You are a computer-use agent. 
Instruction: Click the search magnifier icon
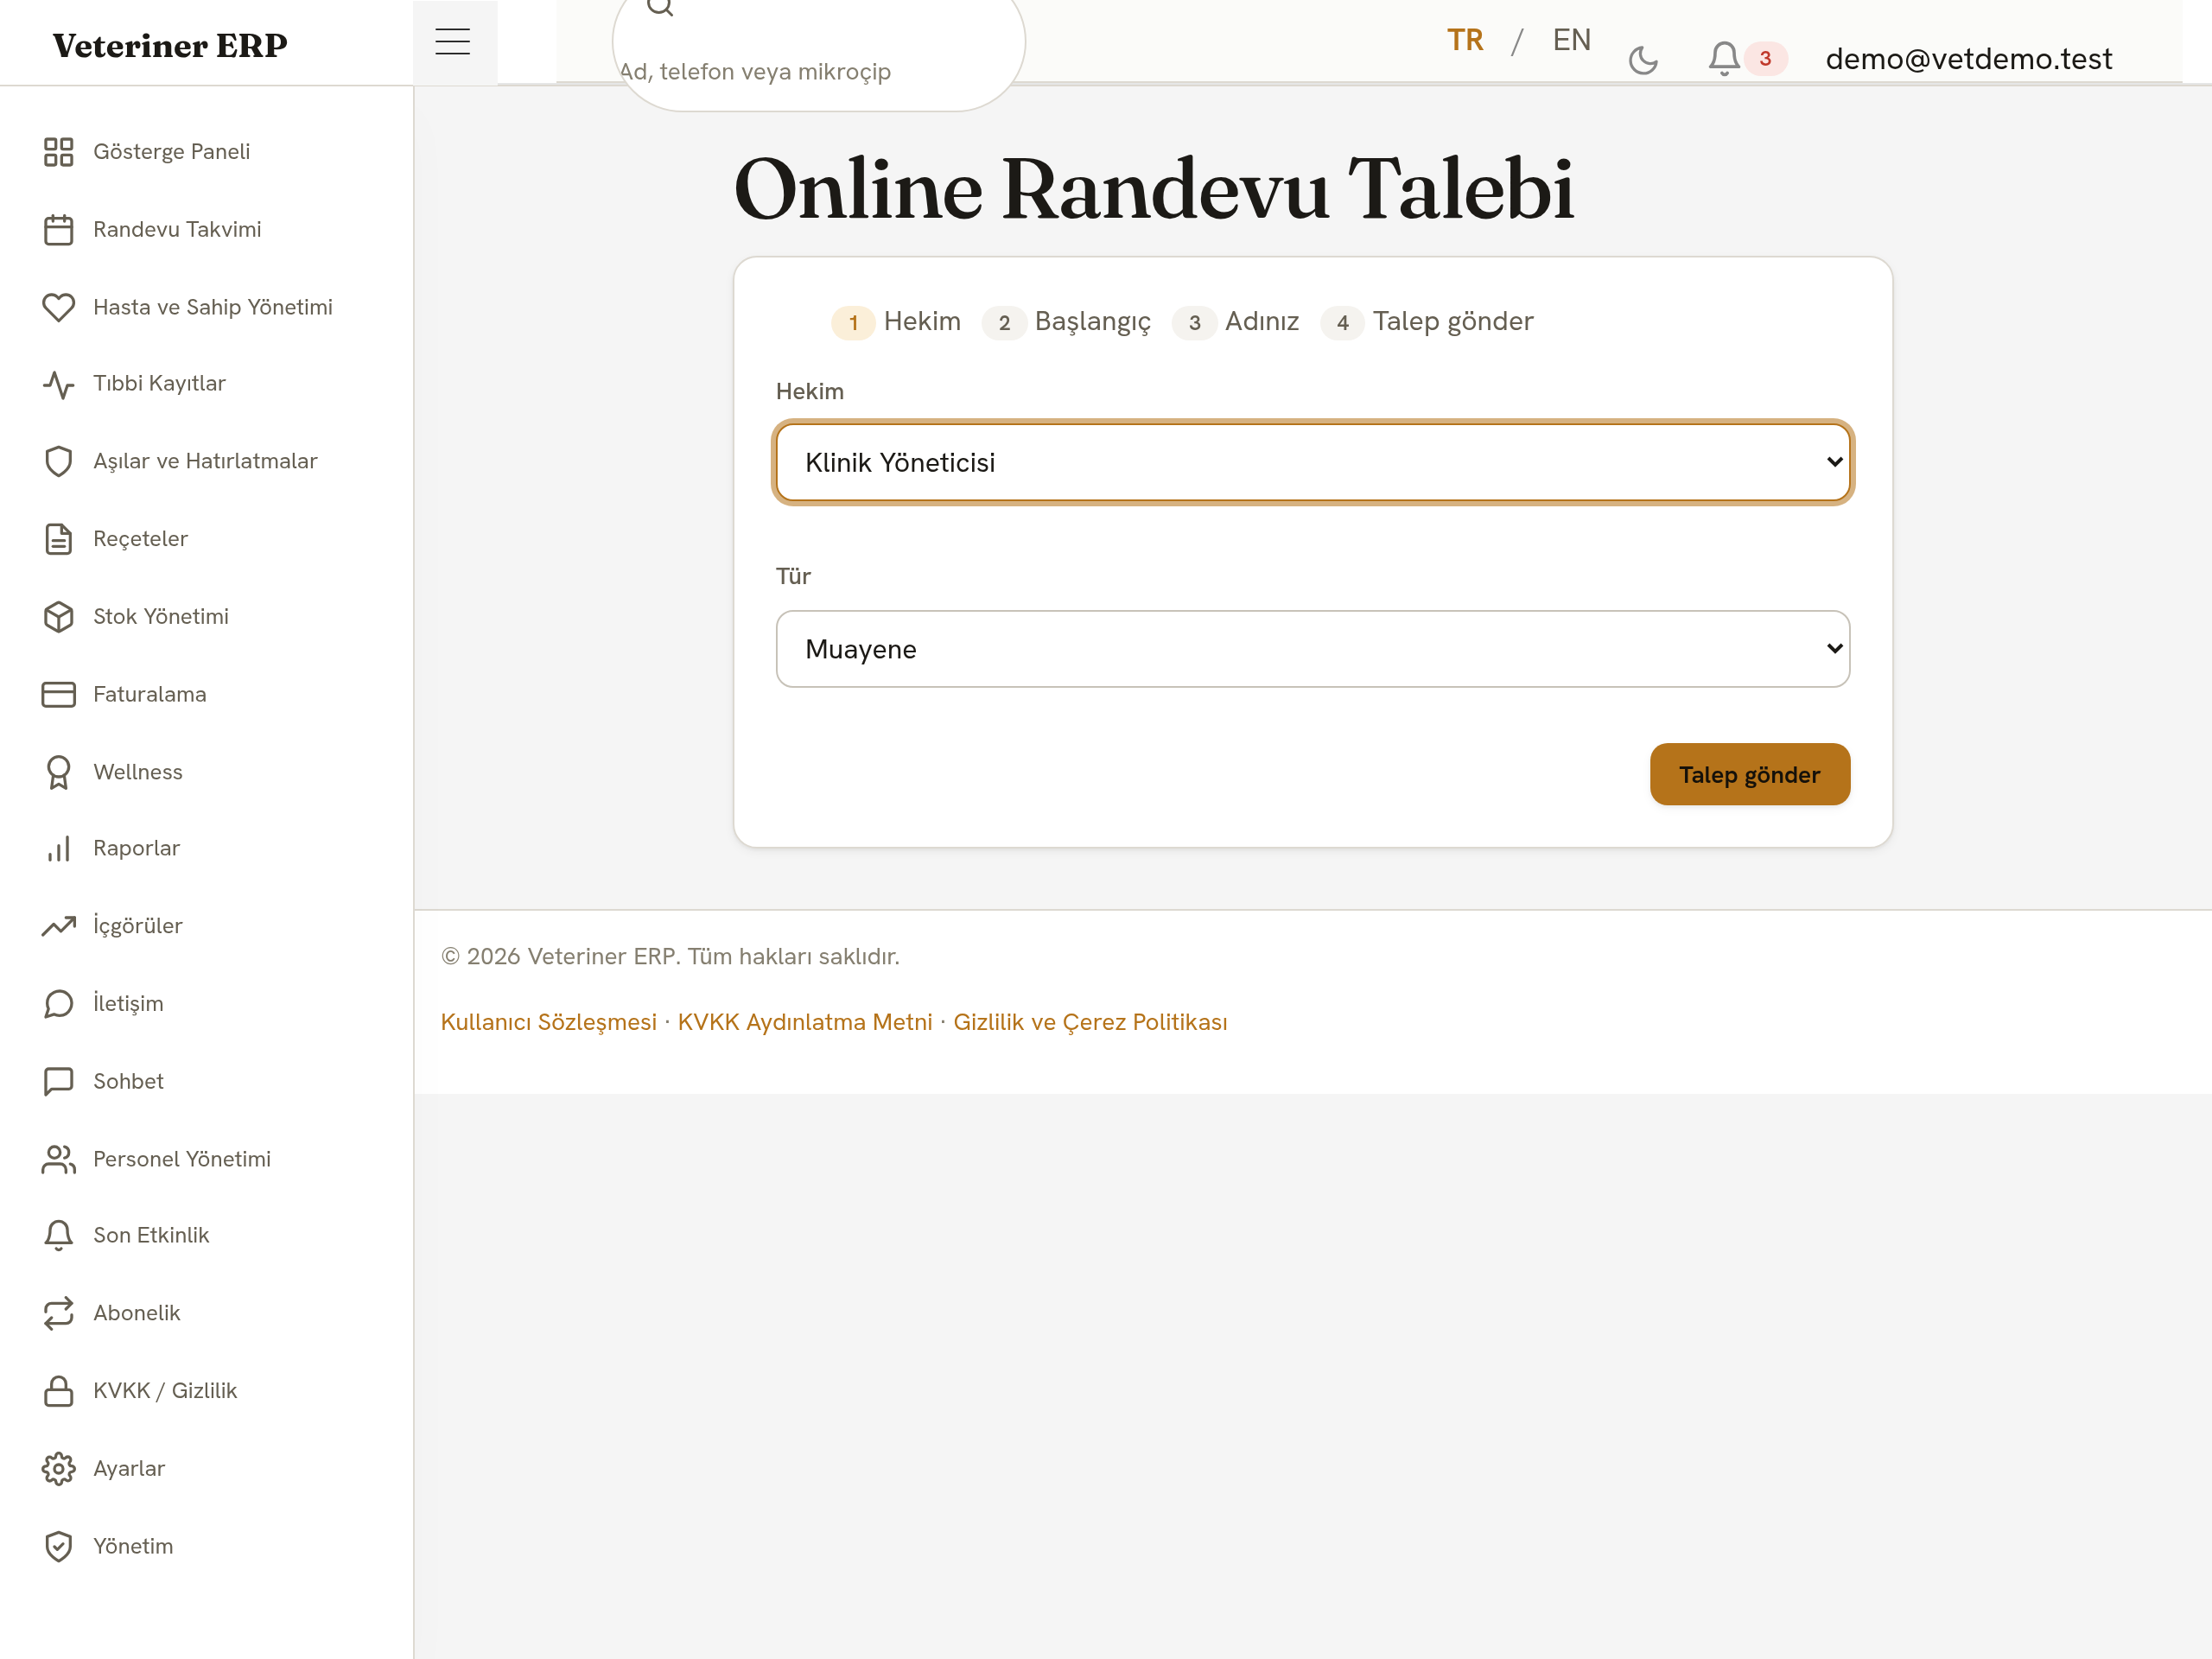(x=660, y=6)
